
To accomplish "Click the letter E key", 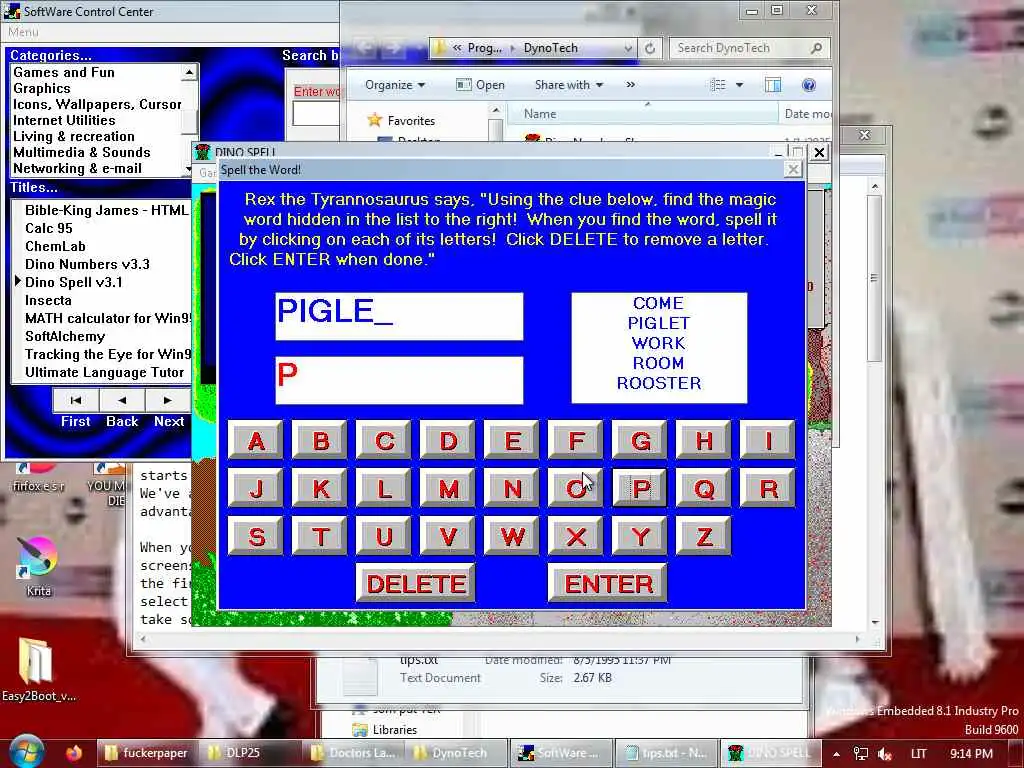I will point(512,441).
